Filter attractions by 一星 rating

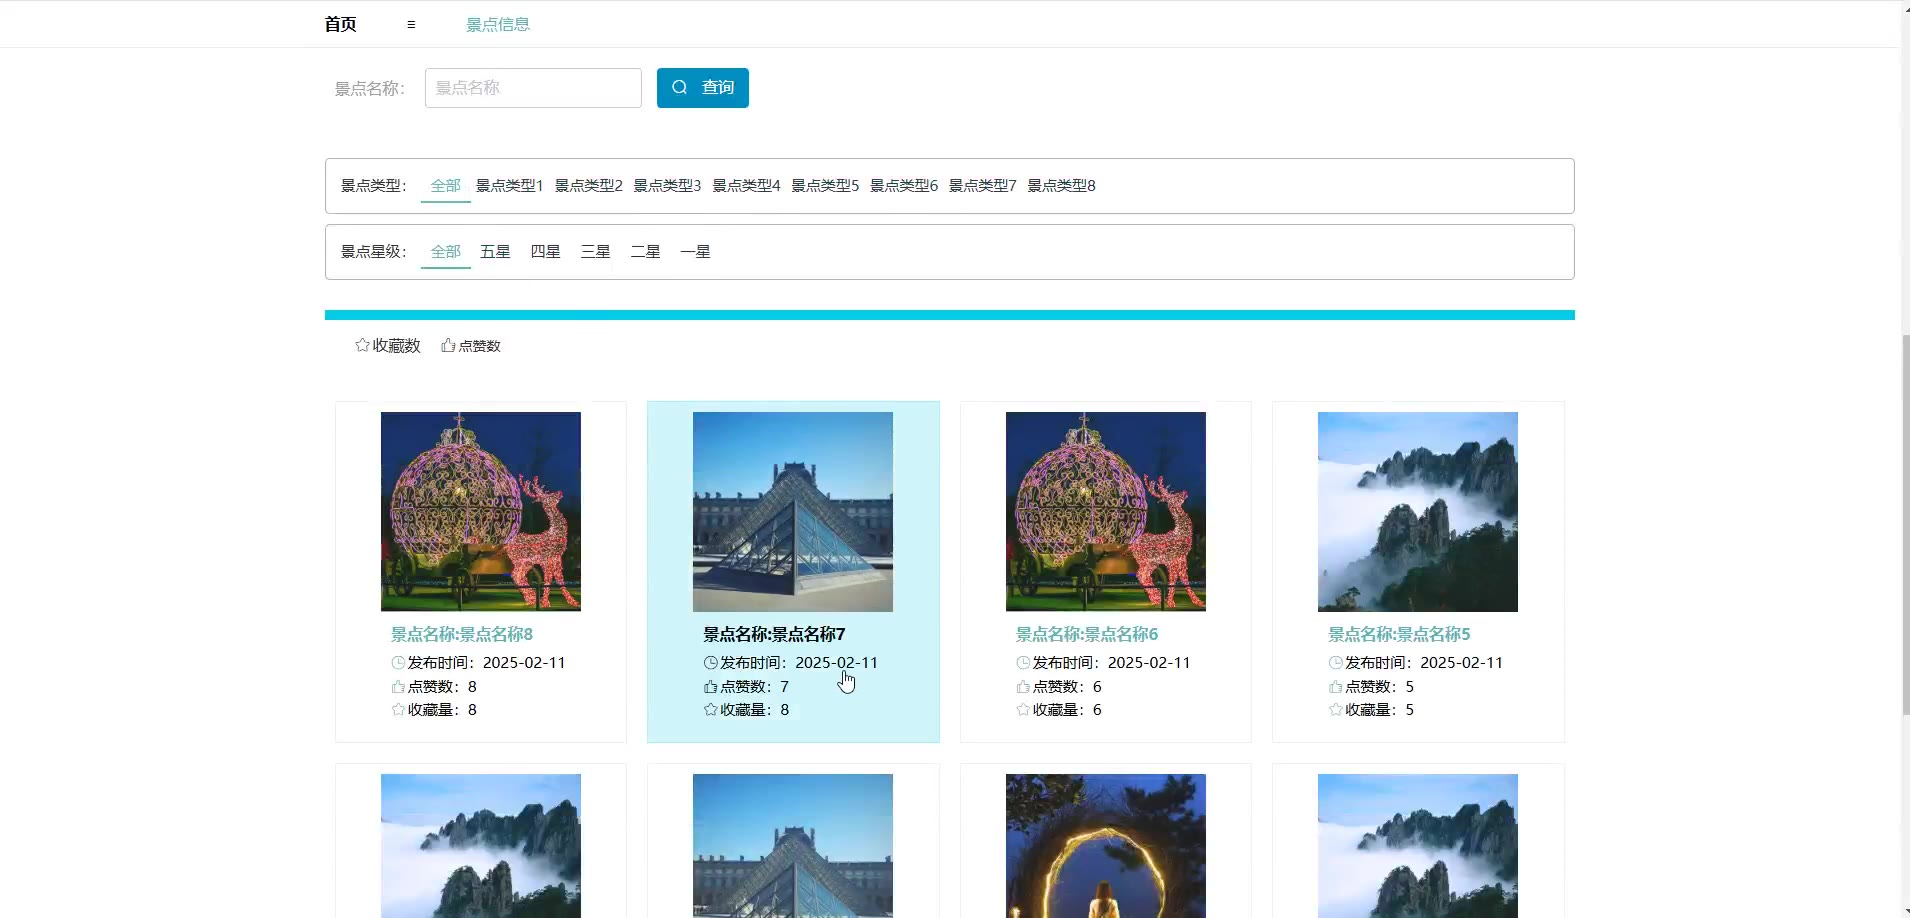(x=695, y=252)
